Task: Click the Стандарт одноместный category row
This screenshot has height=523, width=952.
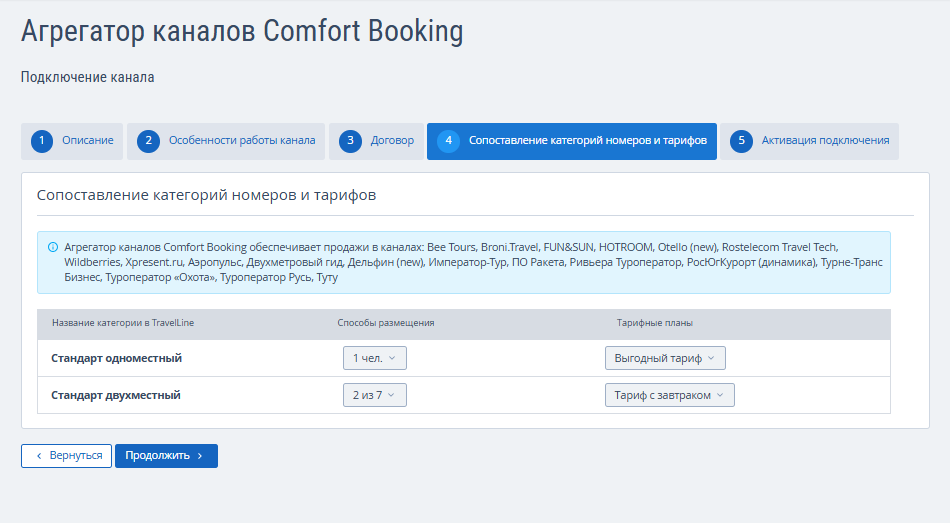Action: pos(117,358)
